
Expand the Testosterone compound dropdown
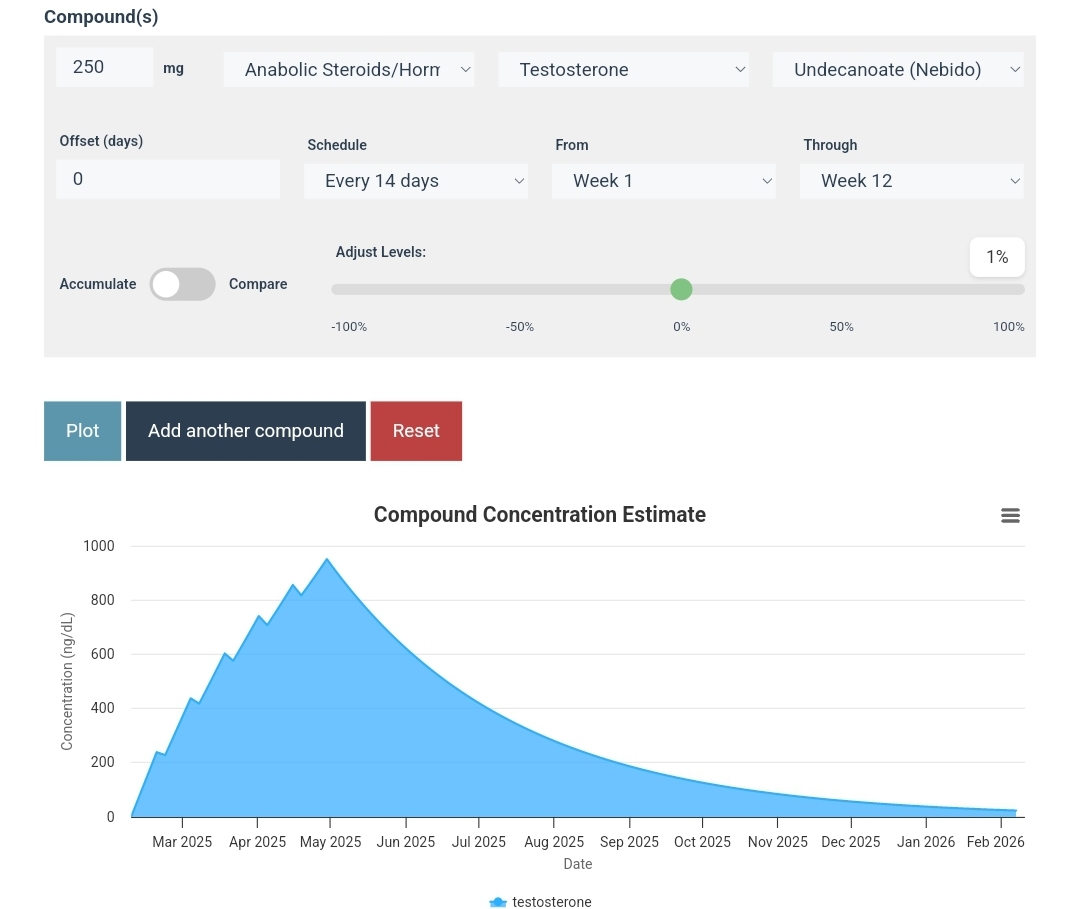pyautogui.click(x=623, y=70)
